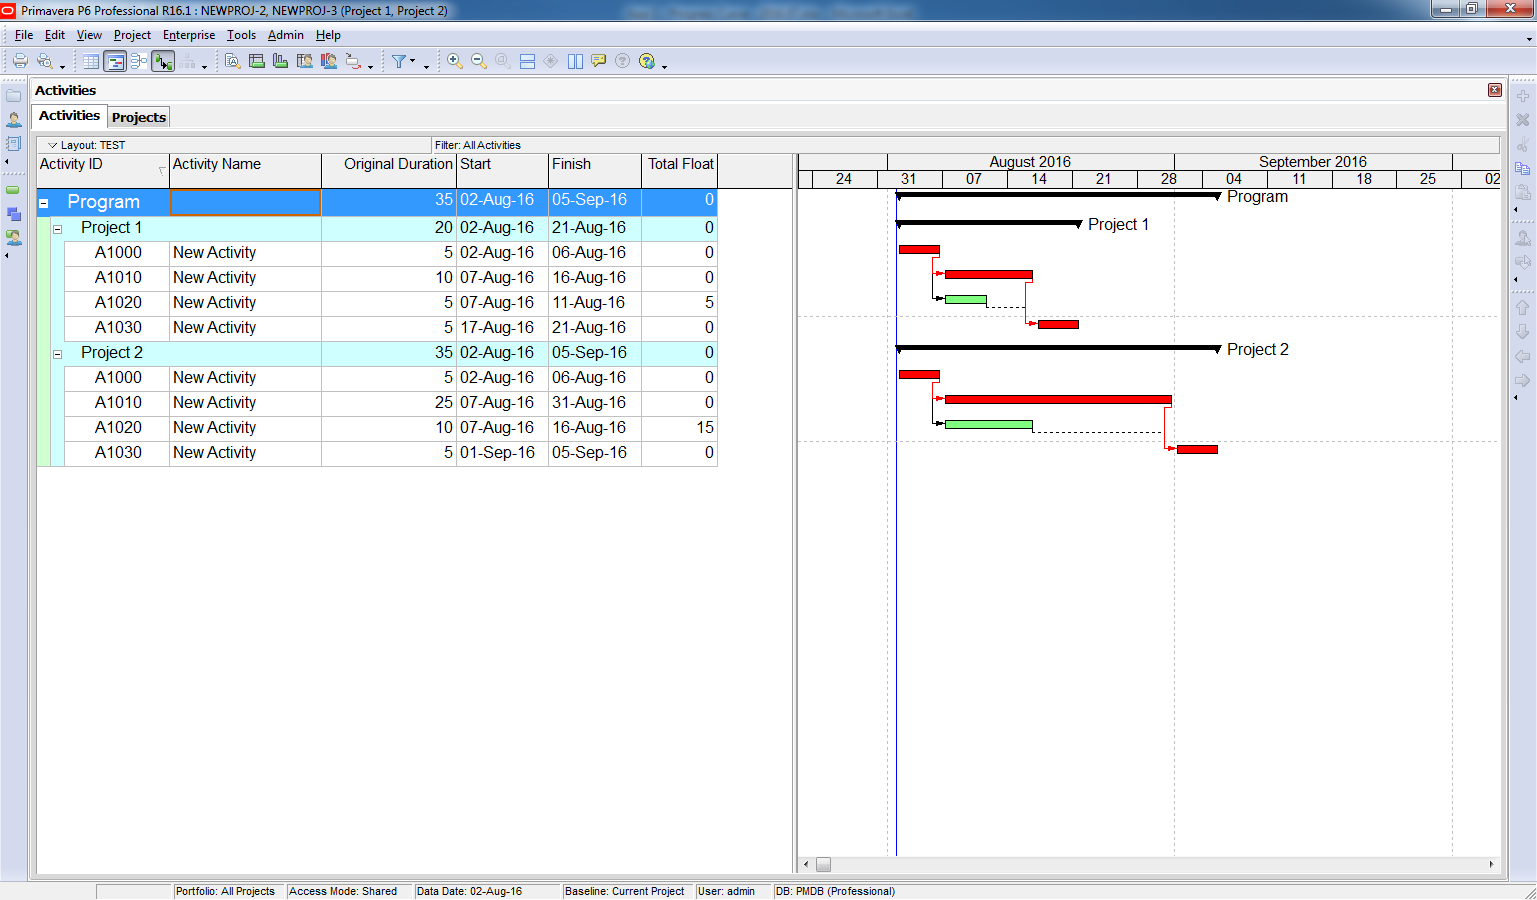
Task: Collapse the Project 1 group
Action: click(58, 227)
